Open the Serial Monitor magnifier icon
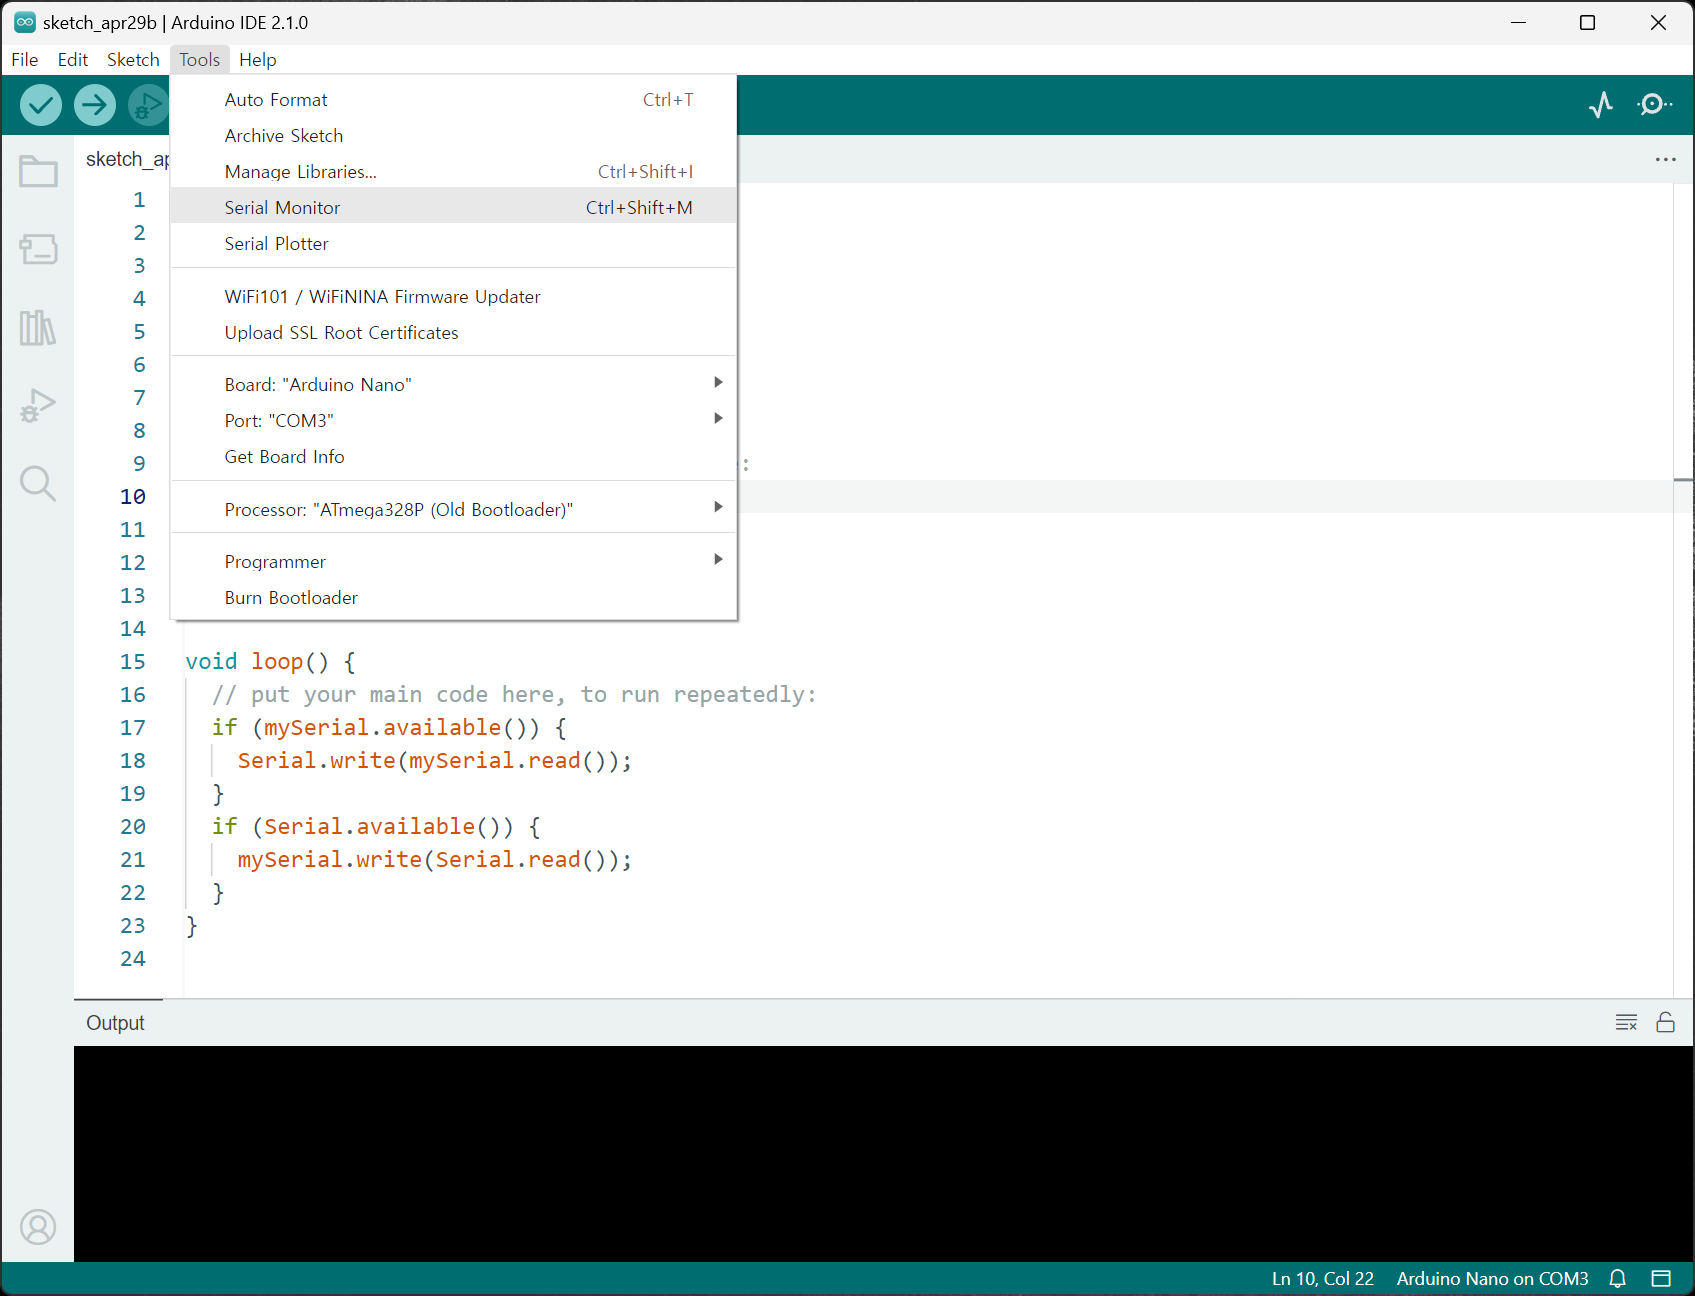Viewport: 1695px width, 1296px height. pos(1655,105)
